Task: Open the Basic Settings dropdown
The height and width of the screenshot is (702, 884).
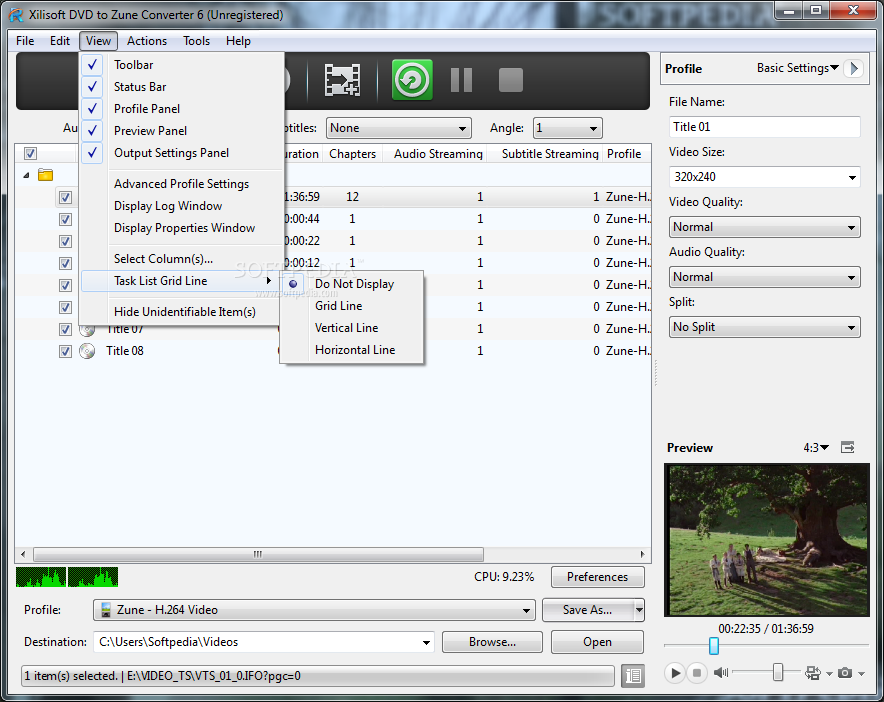Action: pyautogui.click(x=798, y=68)
